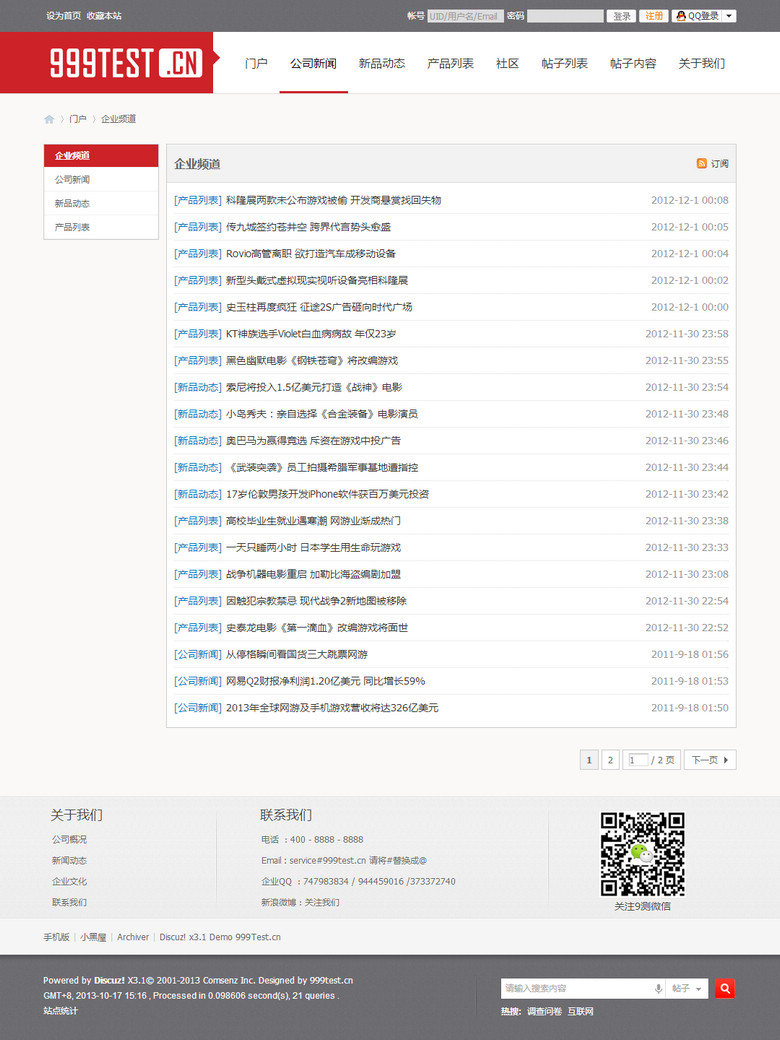Open the 社区 navigation tab
The height and width of the screenshot is (1040, 780).
507,64
